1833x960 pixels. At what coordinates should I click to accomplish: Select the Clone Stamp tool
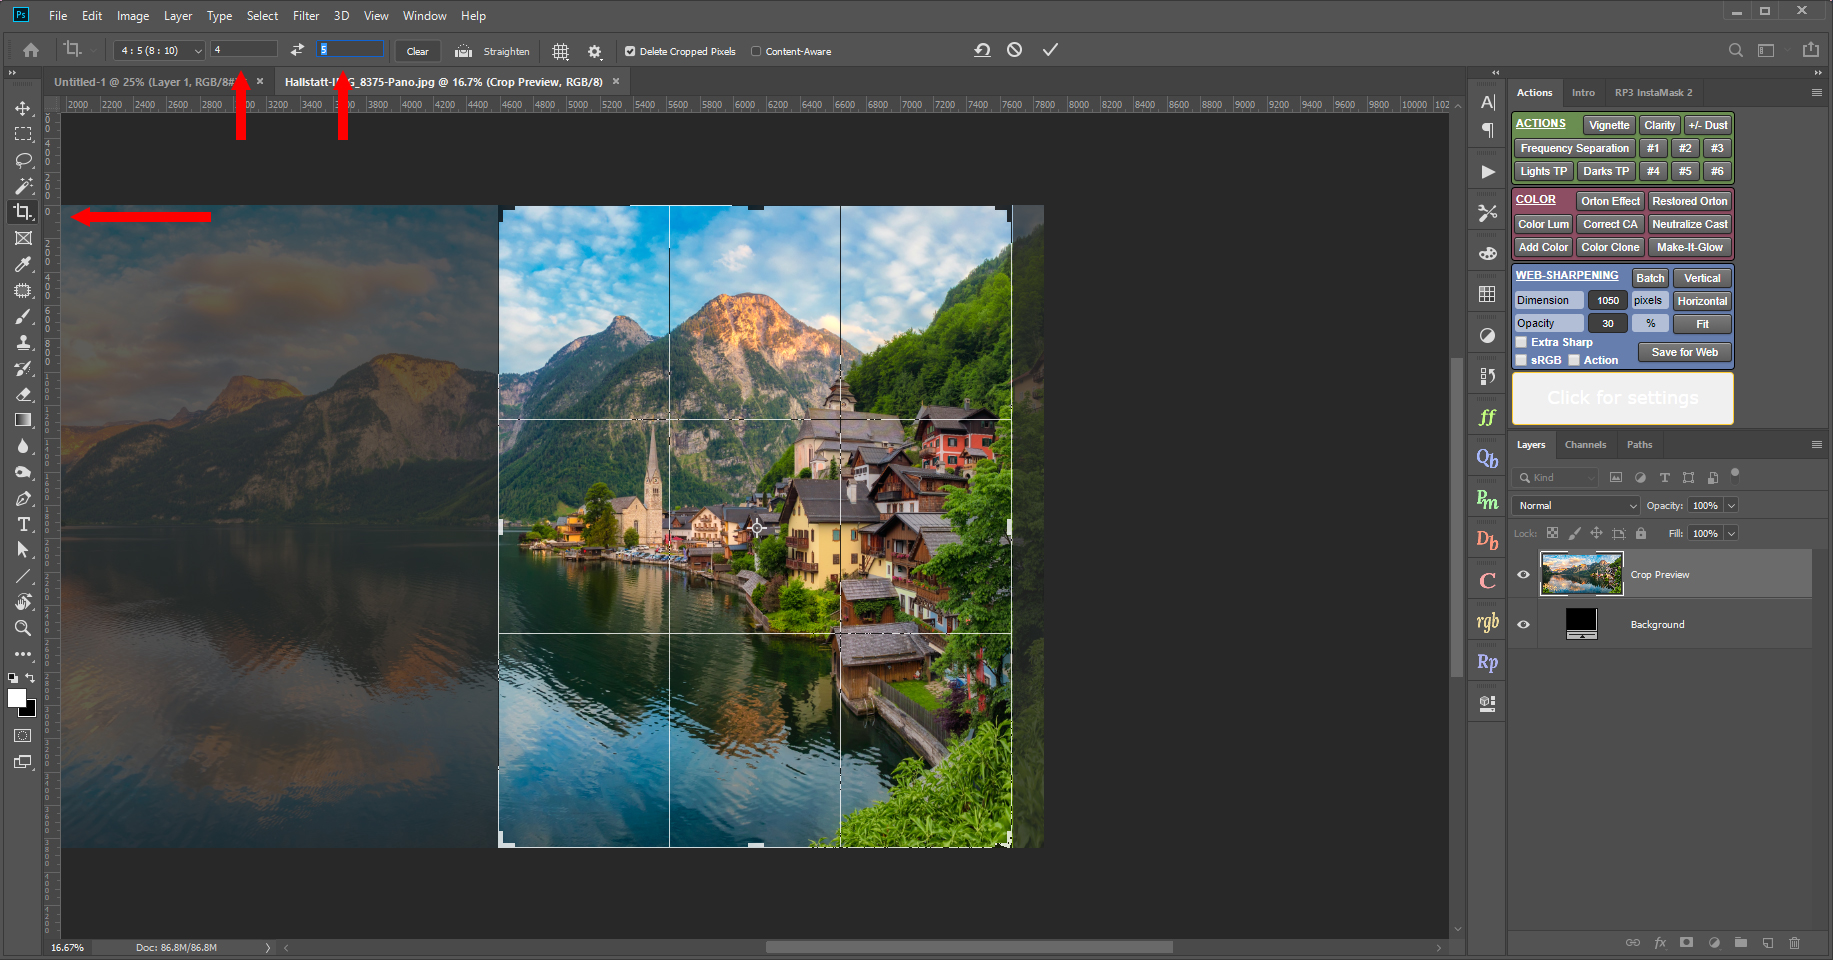tap(22, 342)
